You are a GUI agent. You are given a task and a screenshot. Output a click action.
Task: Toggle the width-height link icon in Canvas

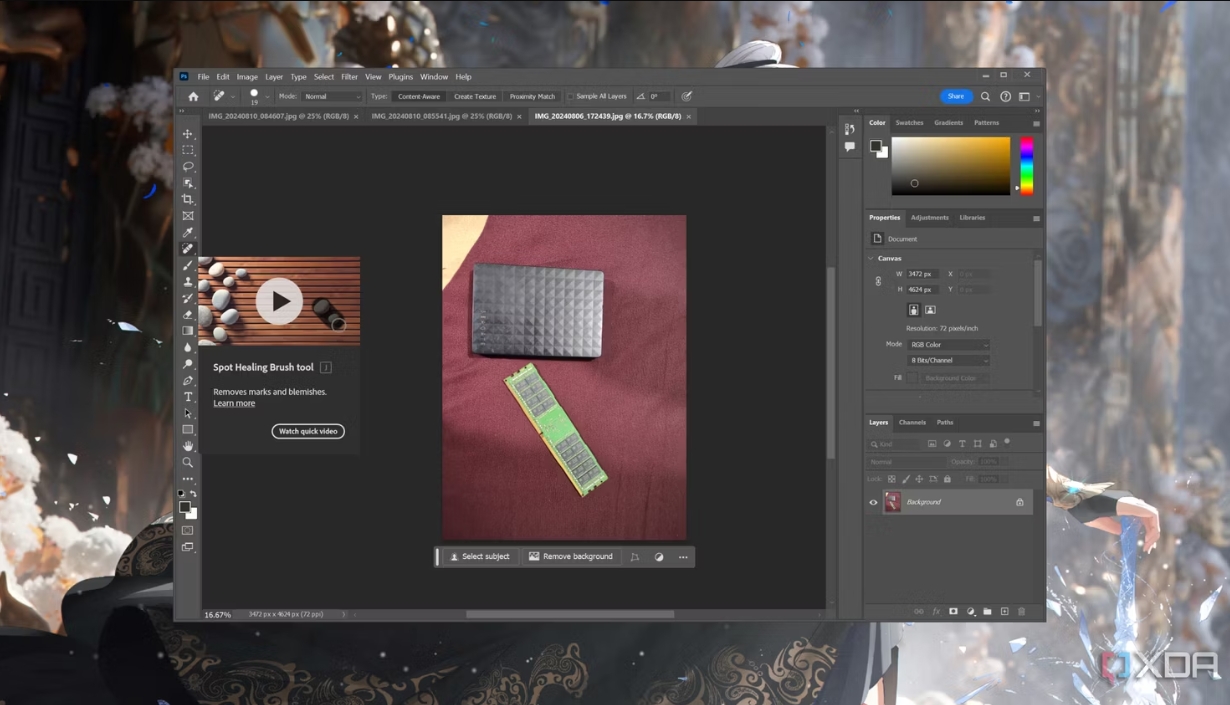pos(878,282)
